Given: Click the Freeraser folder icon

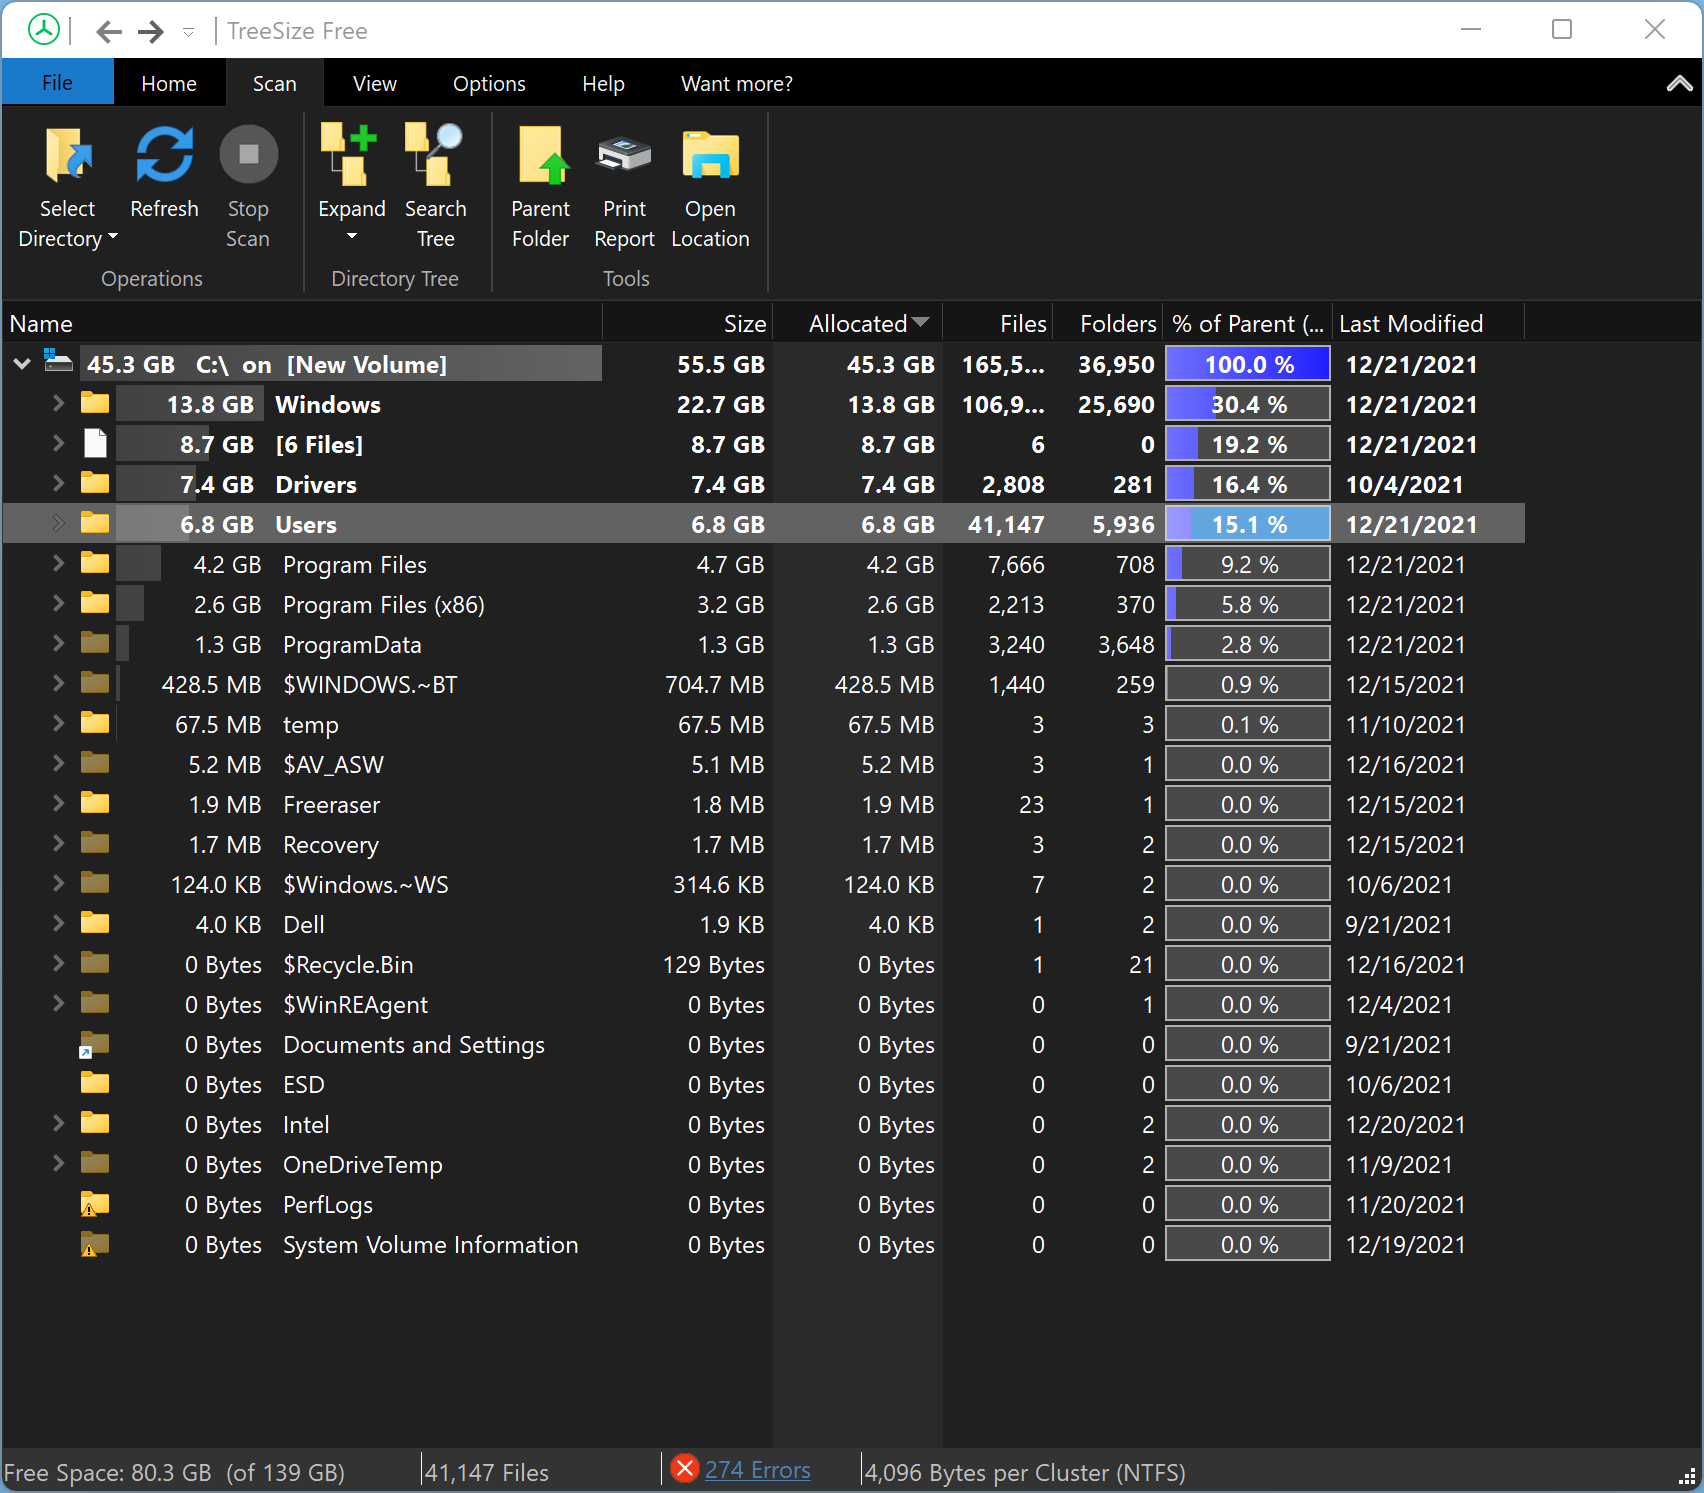Looking at the screenshot, I should 95,803.
